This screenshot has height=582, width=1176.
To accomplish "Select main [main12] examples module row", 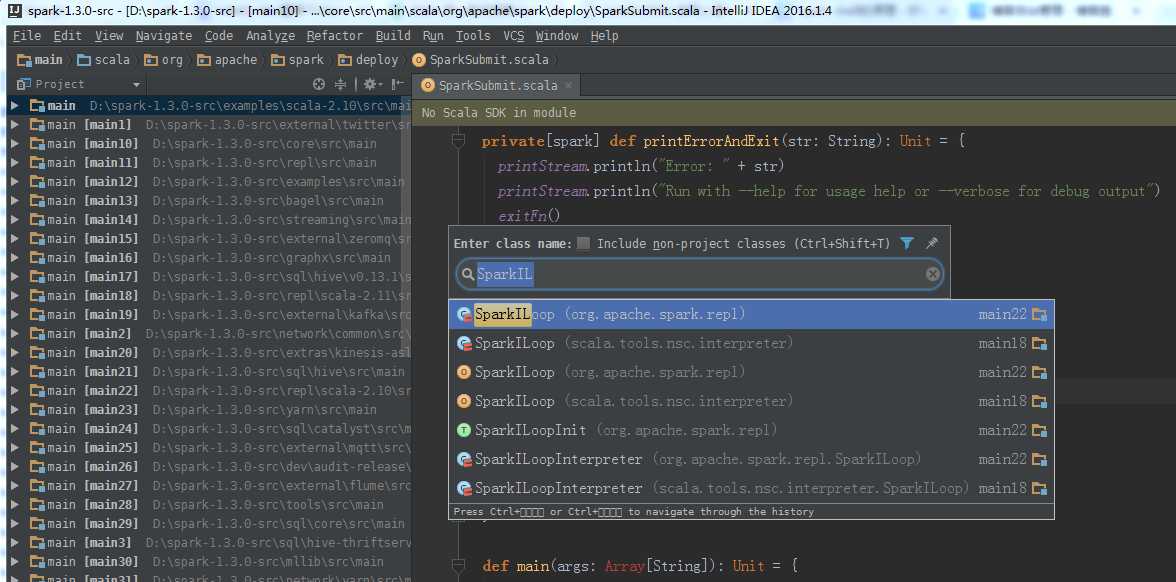I will [209, 182].
